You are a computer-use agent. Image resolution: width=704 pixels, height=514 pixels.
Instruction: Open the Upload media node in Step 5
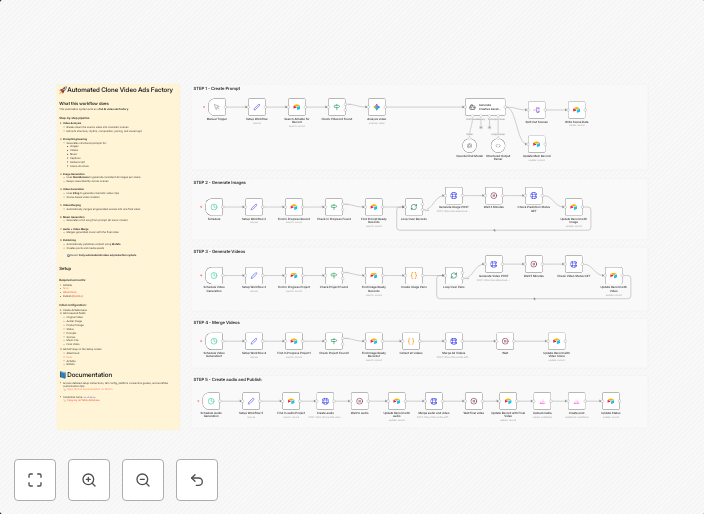(x=542, y=401)
